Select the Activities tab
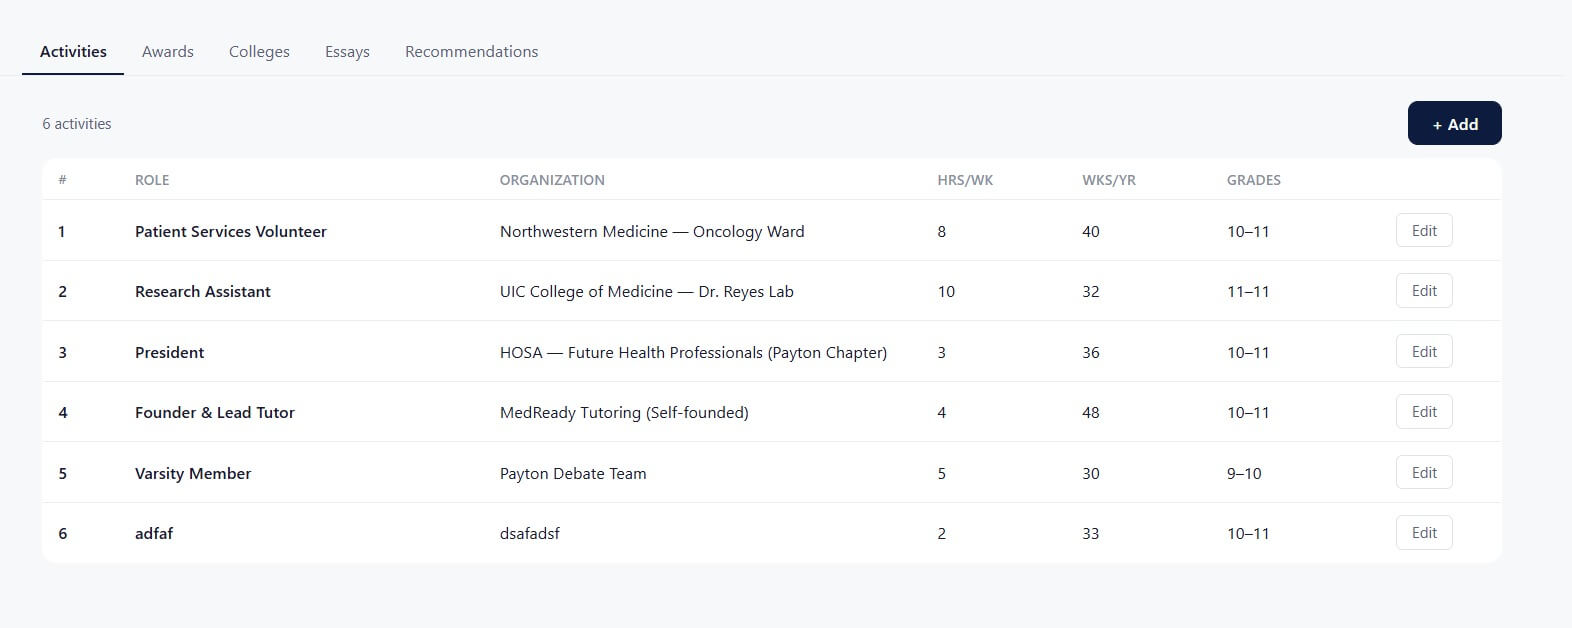 [x=73, y=52]
